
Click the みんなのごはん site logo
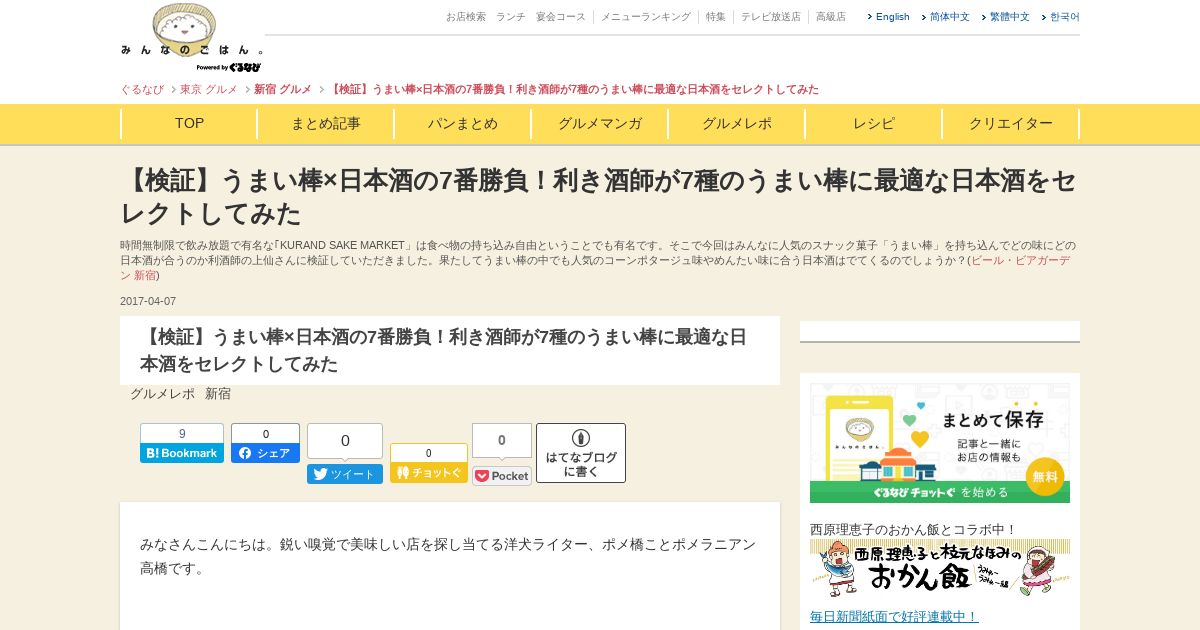click(192, 37)
